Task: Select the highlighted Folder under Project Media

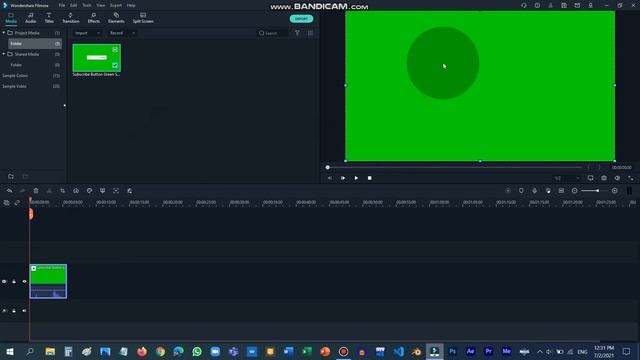Action: point(35,43)
